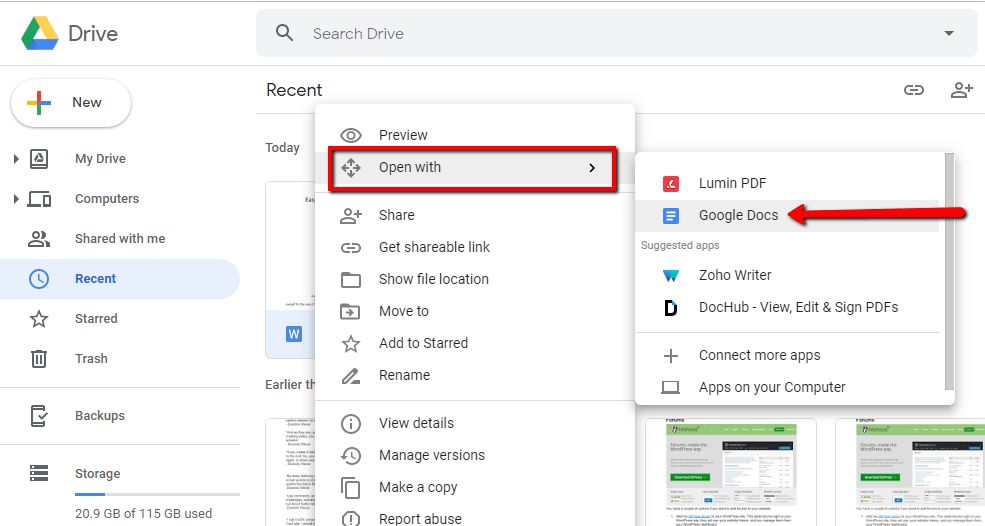Choose Report abuse

coord(475,519)
